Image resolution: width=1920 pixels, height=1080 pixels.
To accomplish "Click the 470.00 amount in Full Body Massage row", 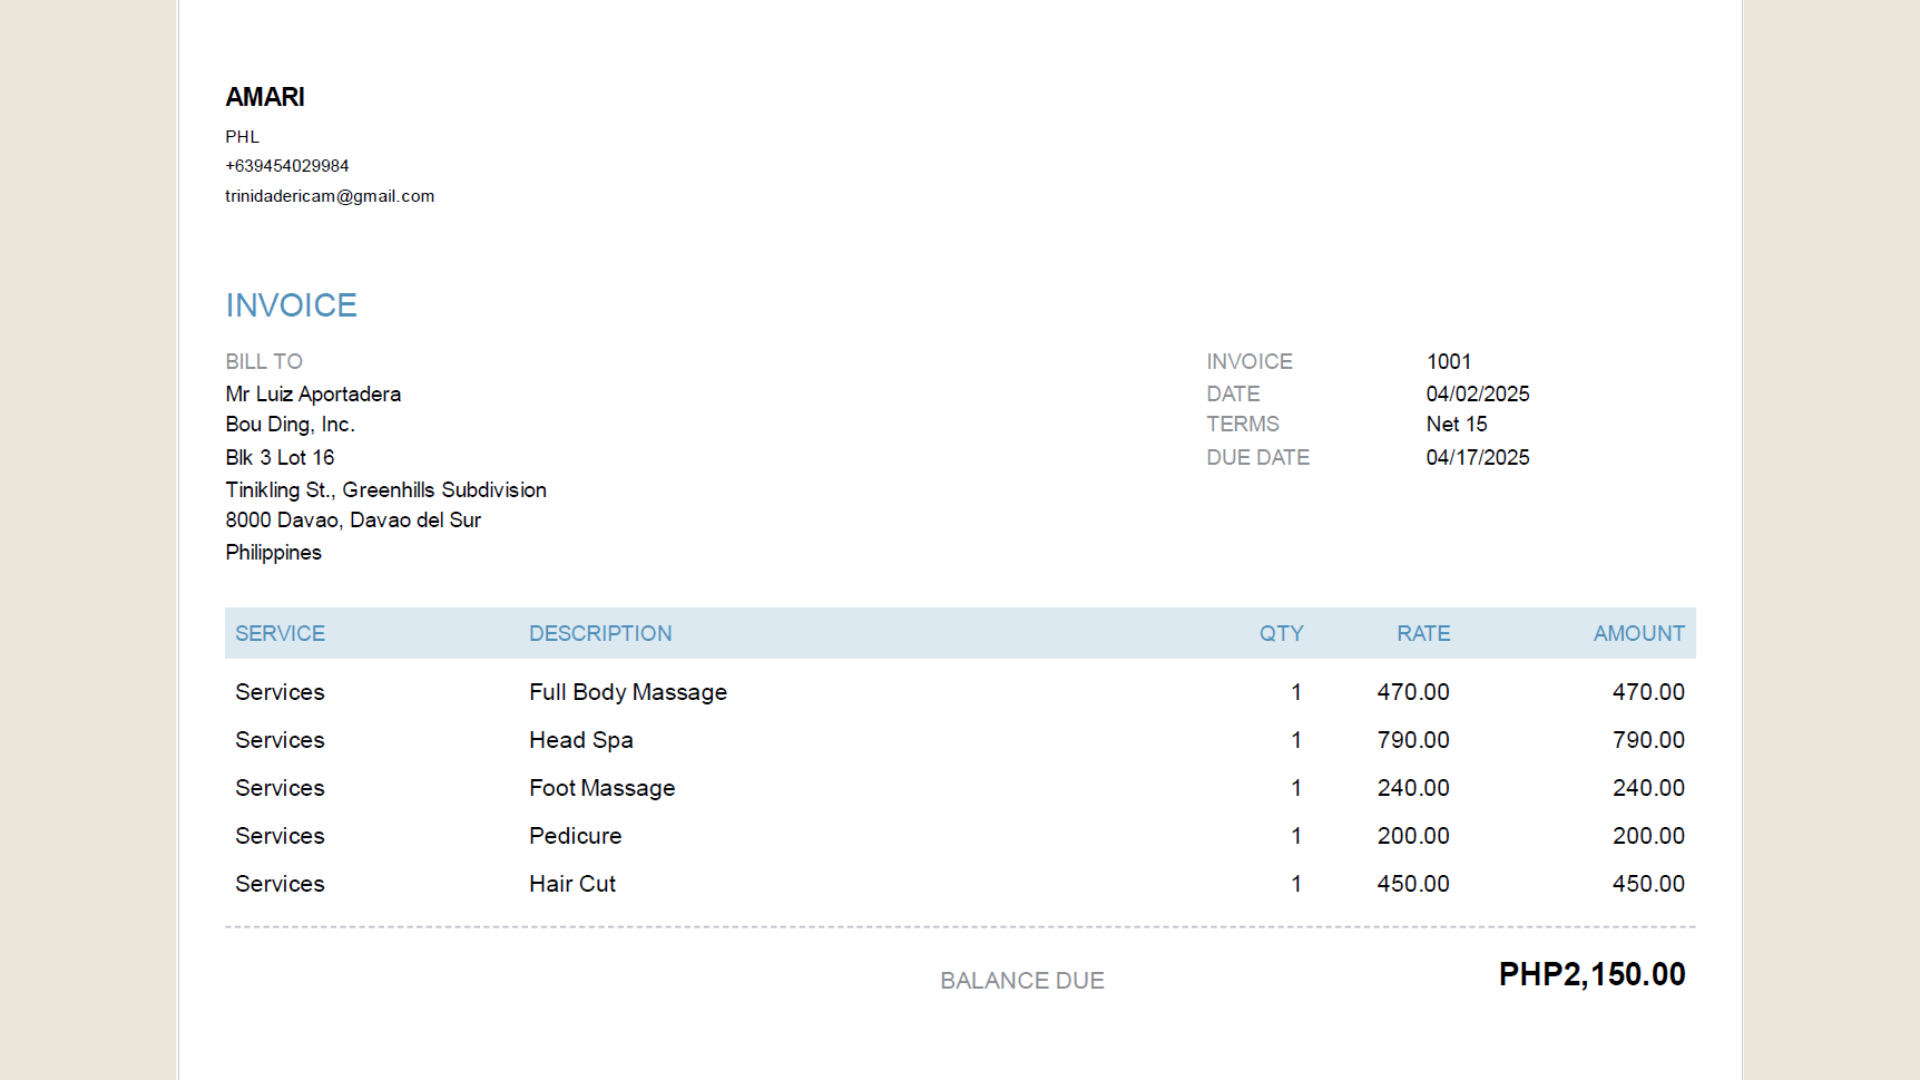I will (x=1649, y=692).
